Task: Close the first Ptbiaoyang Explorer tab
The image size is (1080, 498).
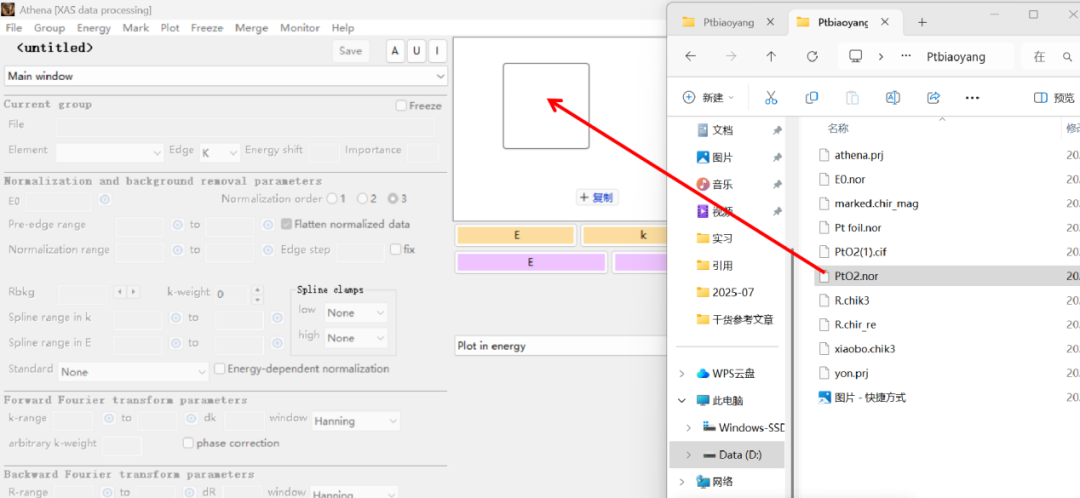Action: click(x=771, y=21)
